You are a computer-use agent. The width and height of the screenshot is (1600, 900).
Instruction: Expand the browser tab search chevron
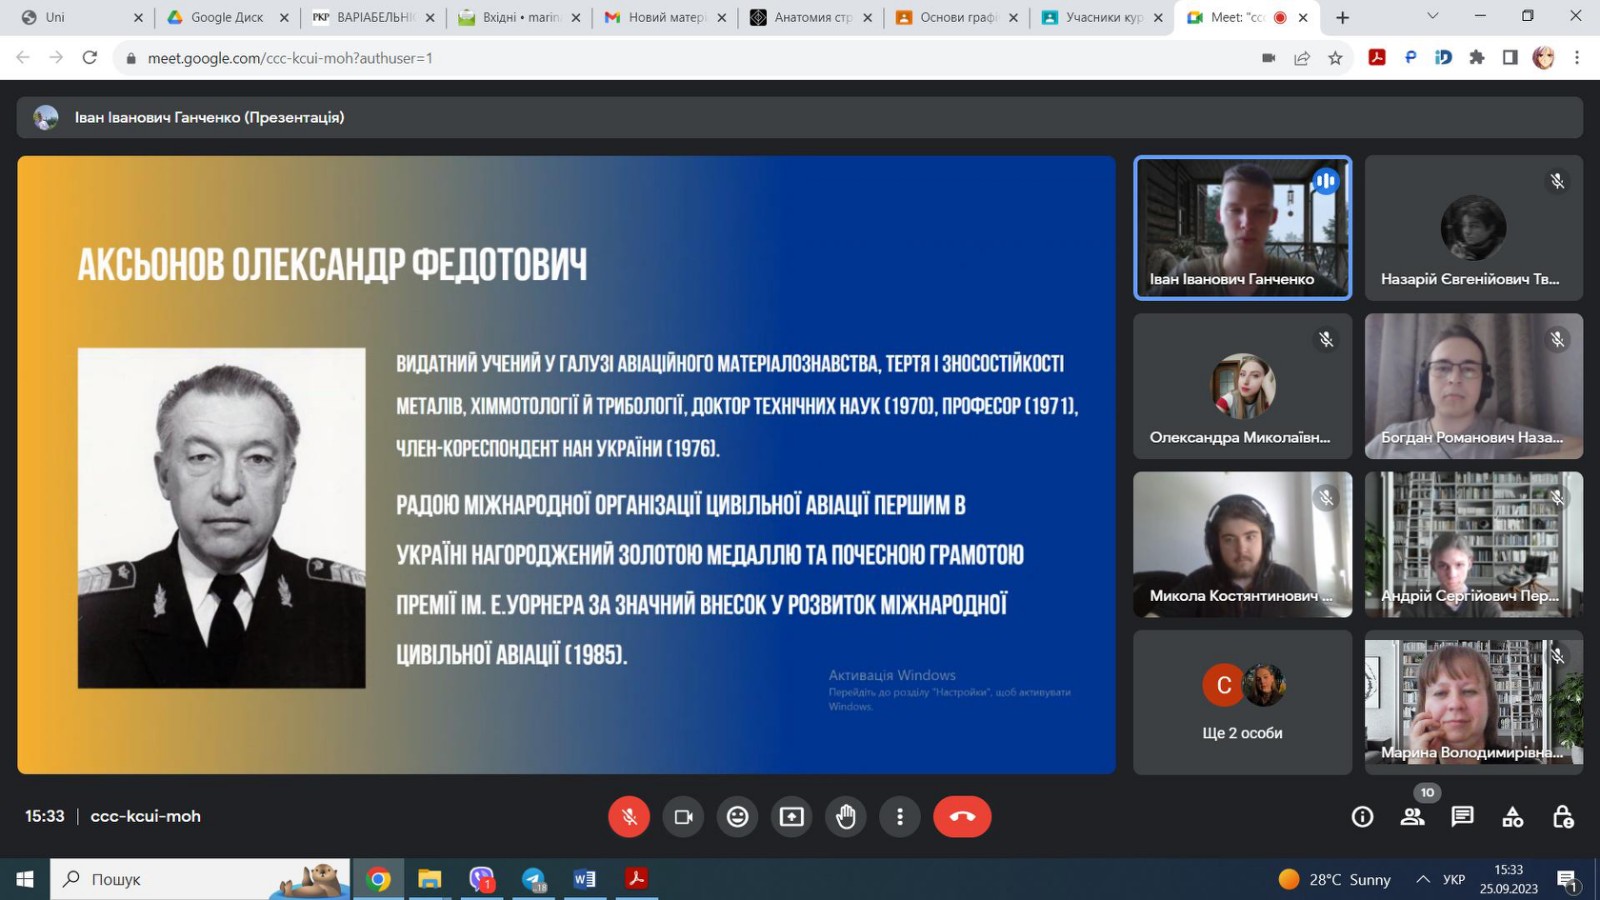pos(1432,16)
